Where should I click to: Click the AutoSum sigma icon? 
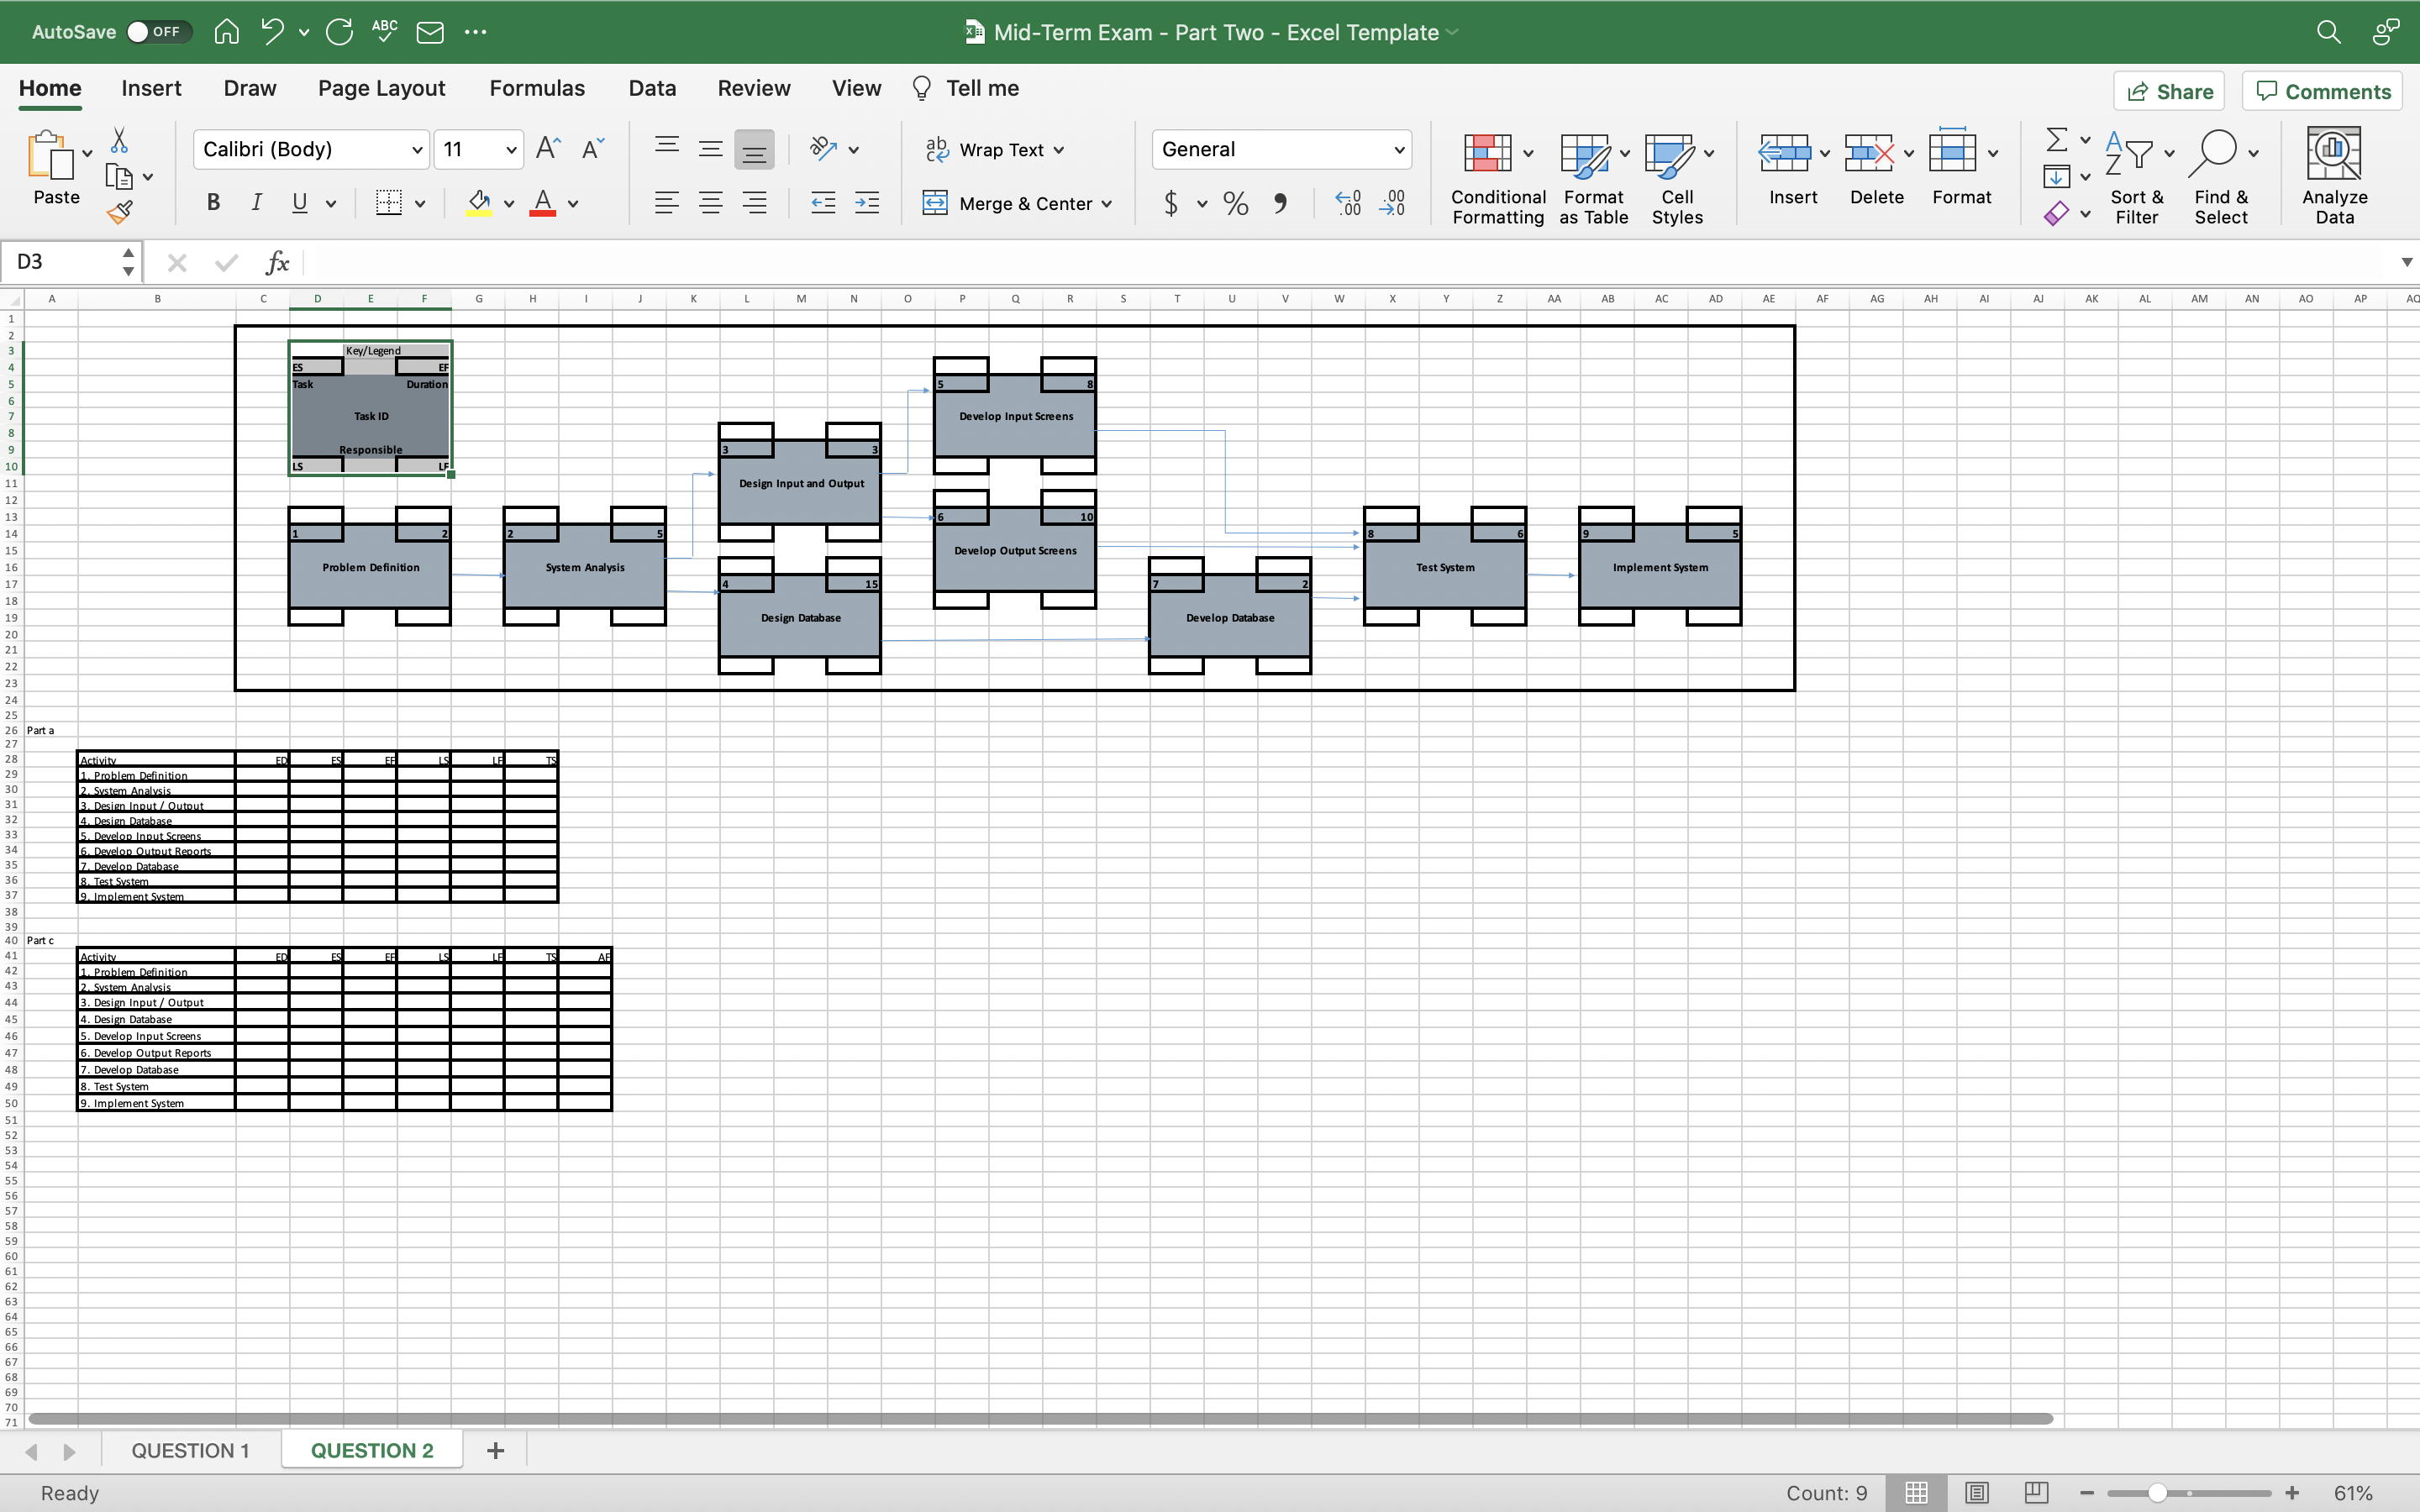coord(2056,140)
